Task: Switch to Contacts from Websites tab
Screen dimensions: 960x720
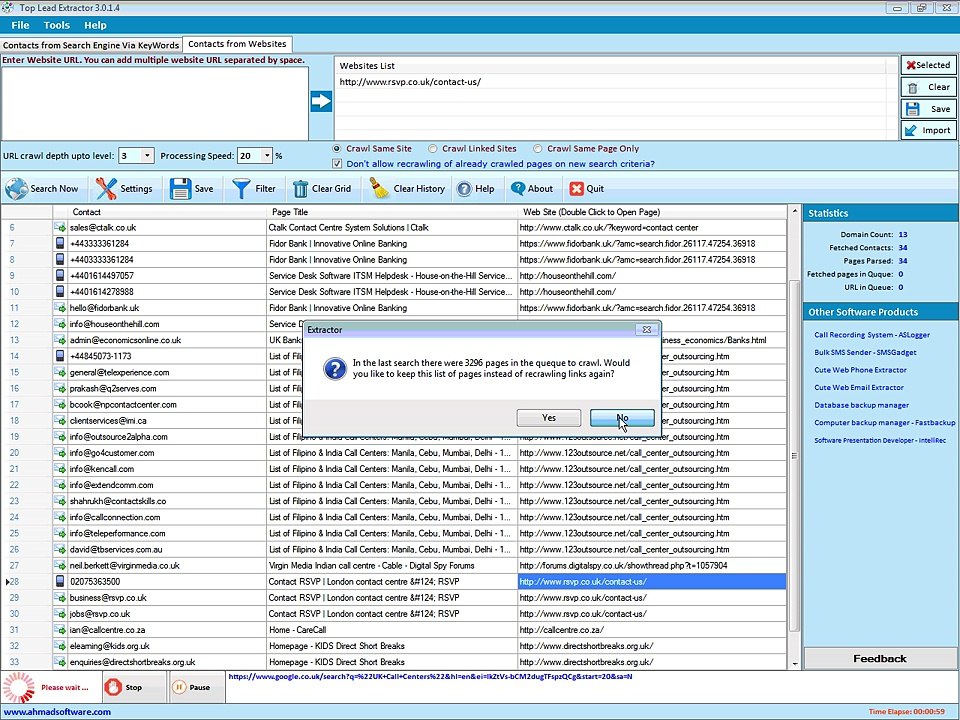Action: [237, 44]
